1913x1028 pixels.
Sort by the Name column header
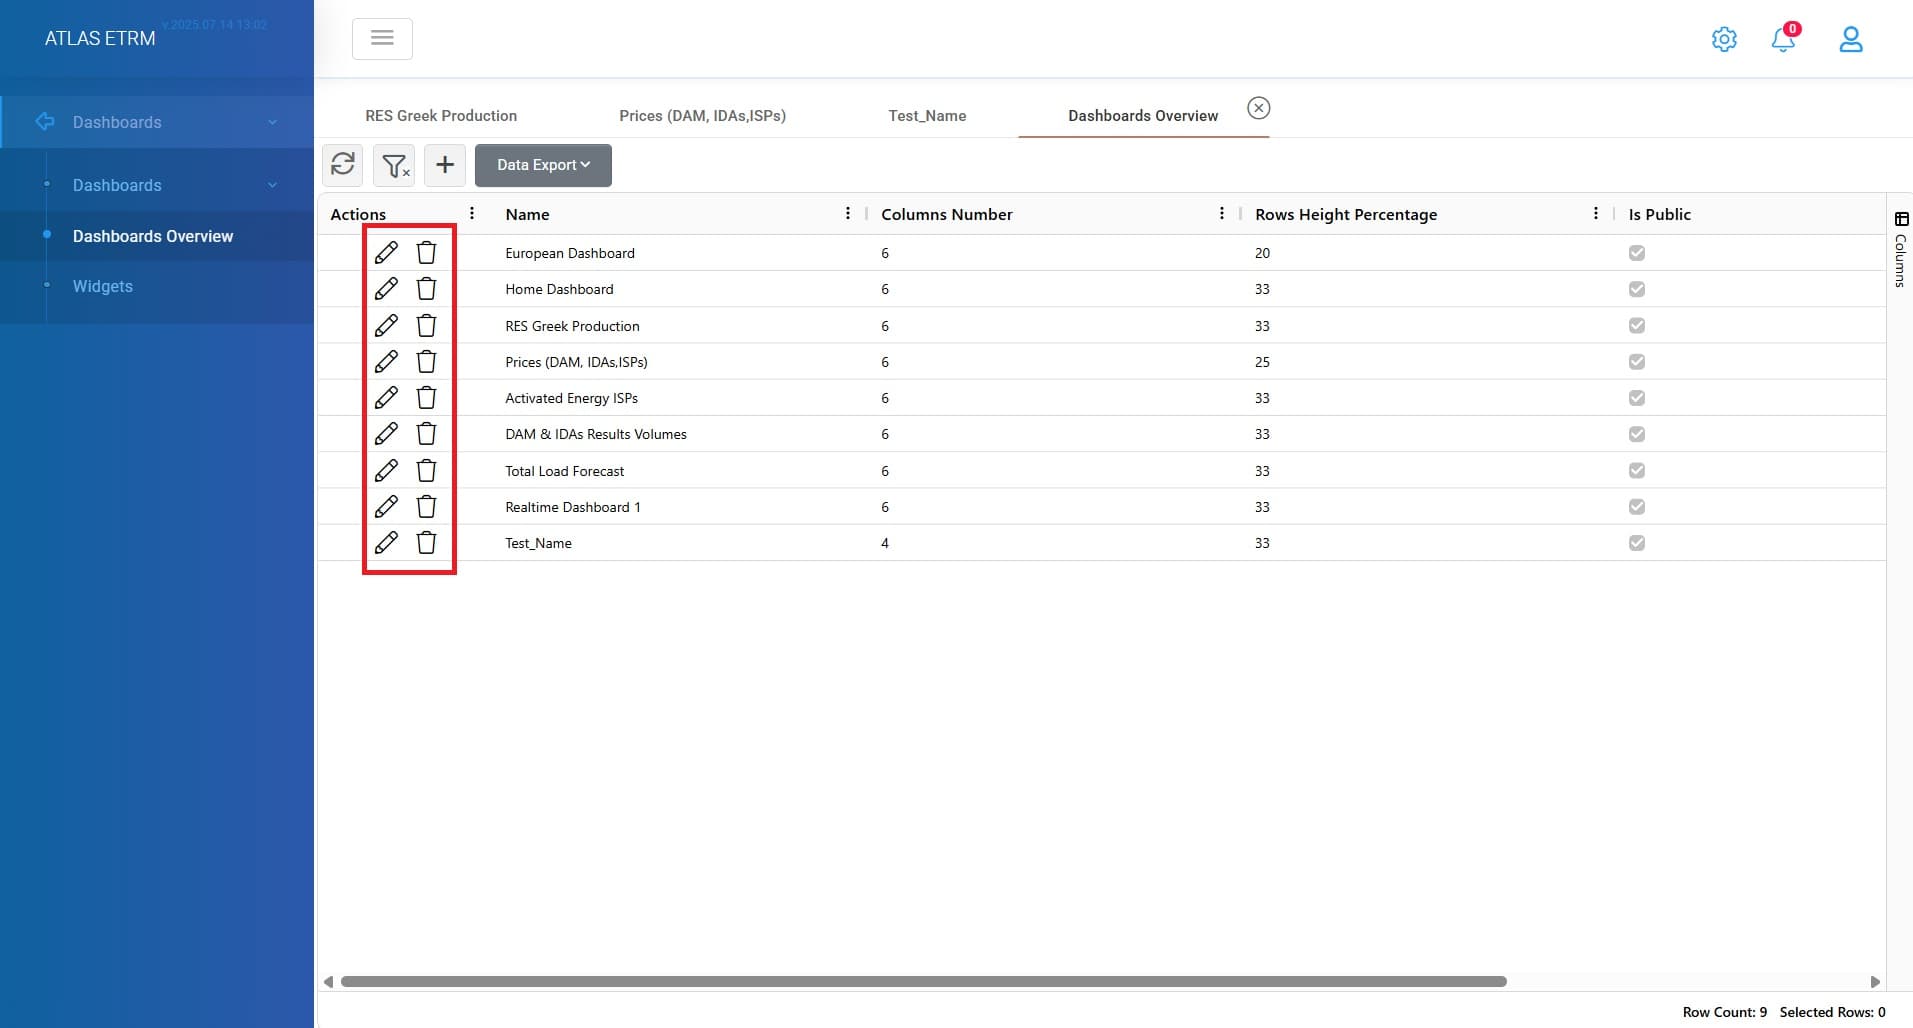(x=527, y=214)
